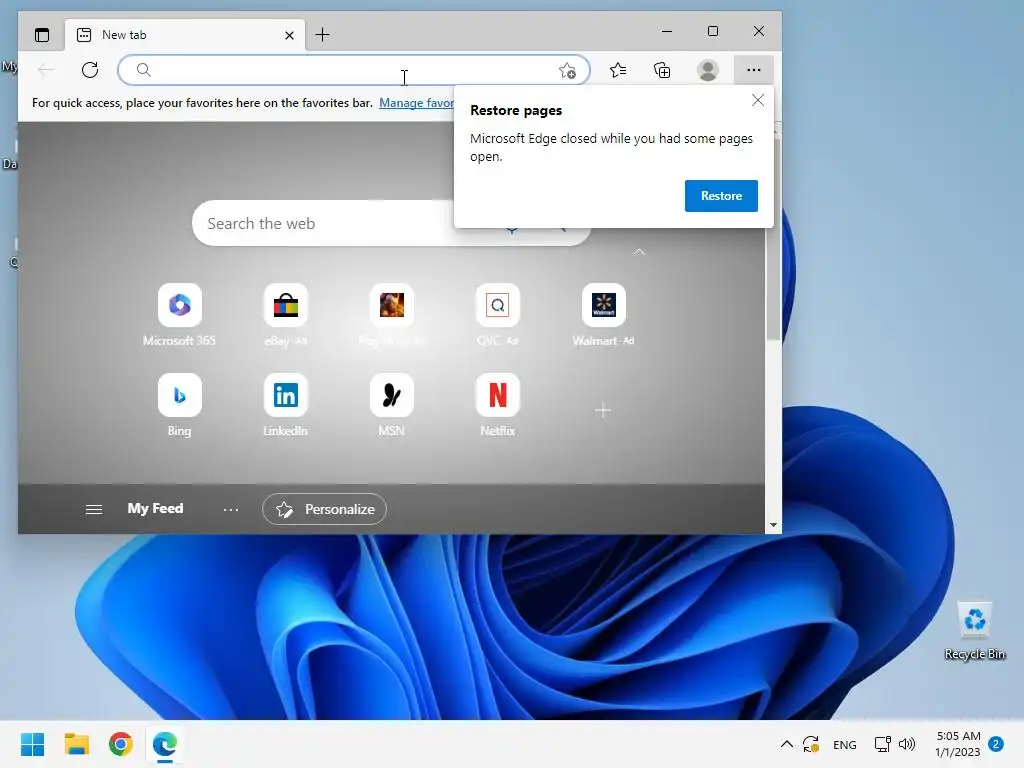Click the Edge taskbar icon
The image size is (1024, 768).
165,744
